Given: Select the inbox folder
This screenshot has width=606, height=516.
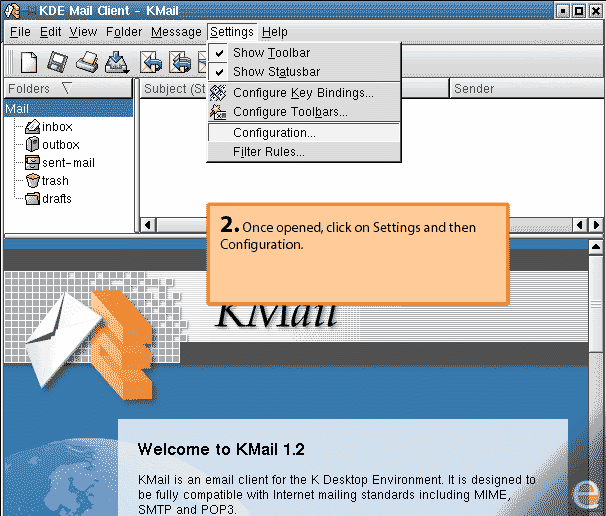Looking at the screenshot, I should pos(57,127).
